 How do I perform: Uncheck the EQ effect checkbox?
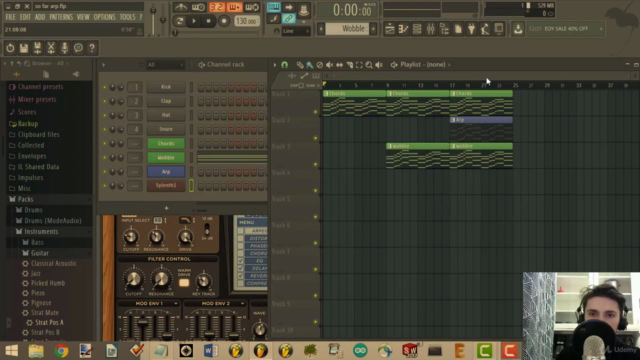pos(240,261)
